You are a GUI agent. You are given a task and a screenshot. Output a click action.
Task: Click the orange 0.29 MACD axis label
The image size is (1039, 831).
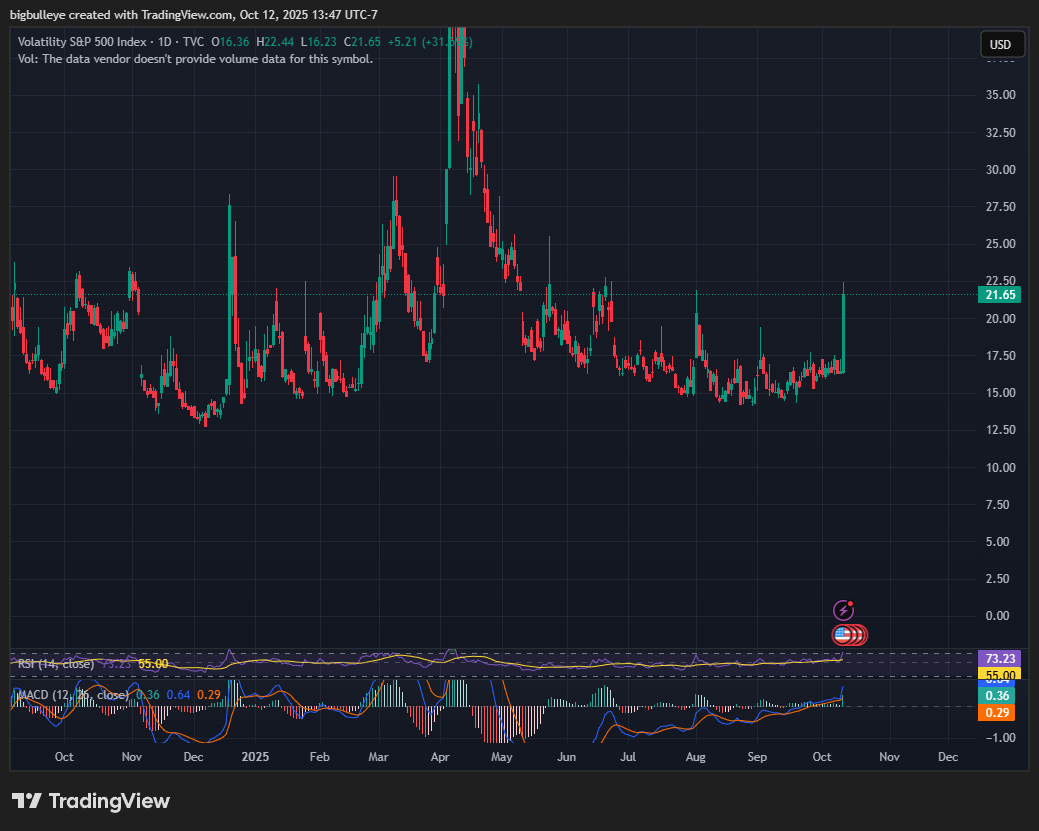997,713
